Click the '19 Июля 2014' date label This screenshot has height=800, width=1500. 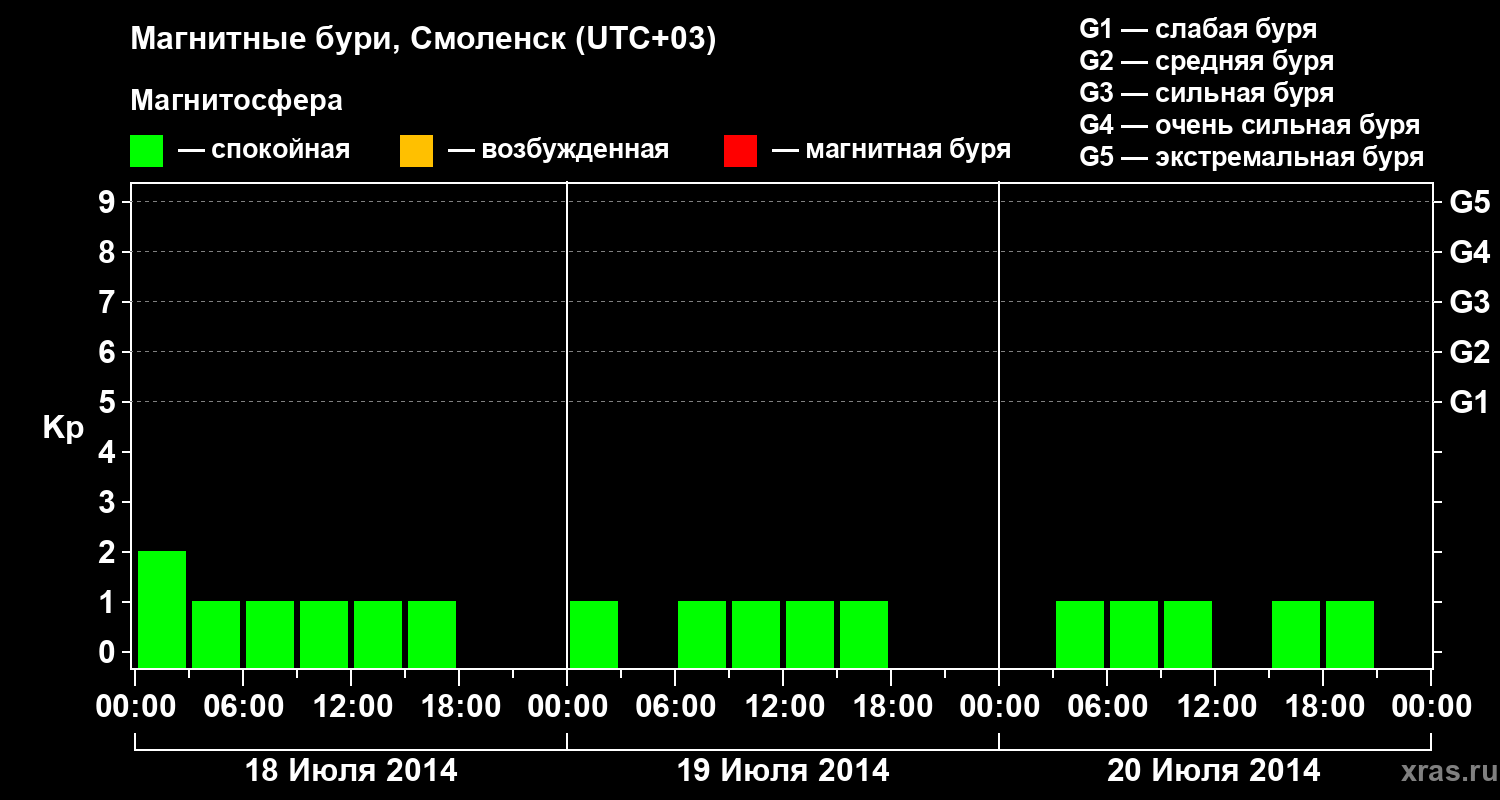783,771
